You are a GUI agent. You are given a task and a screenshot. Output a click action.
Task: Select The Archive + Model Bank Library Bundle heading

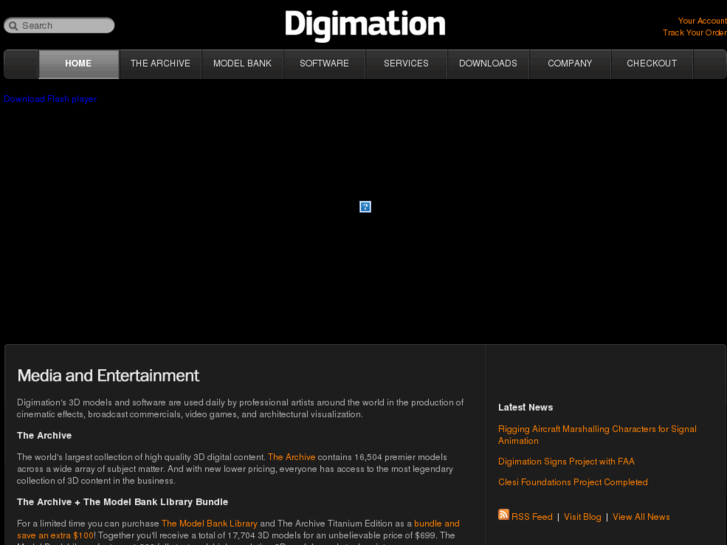(x=122, y=502)
